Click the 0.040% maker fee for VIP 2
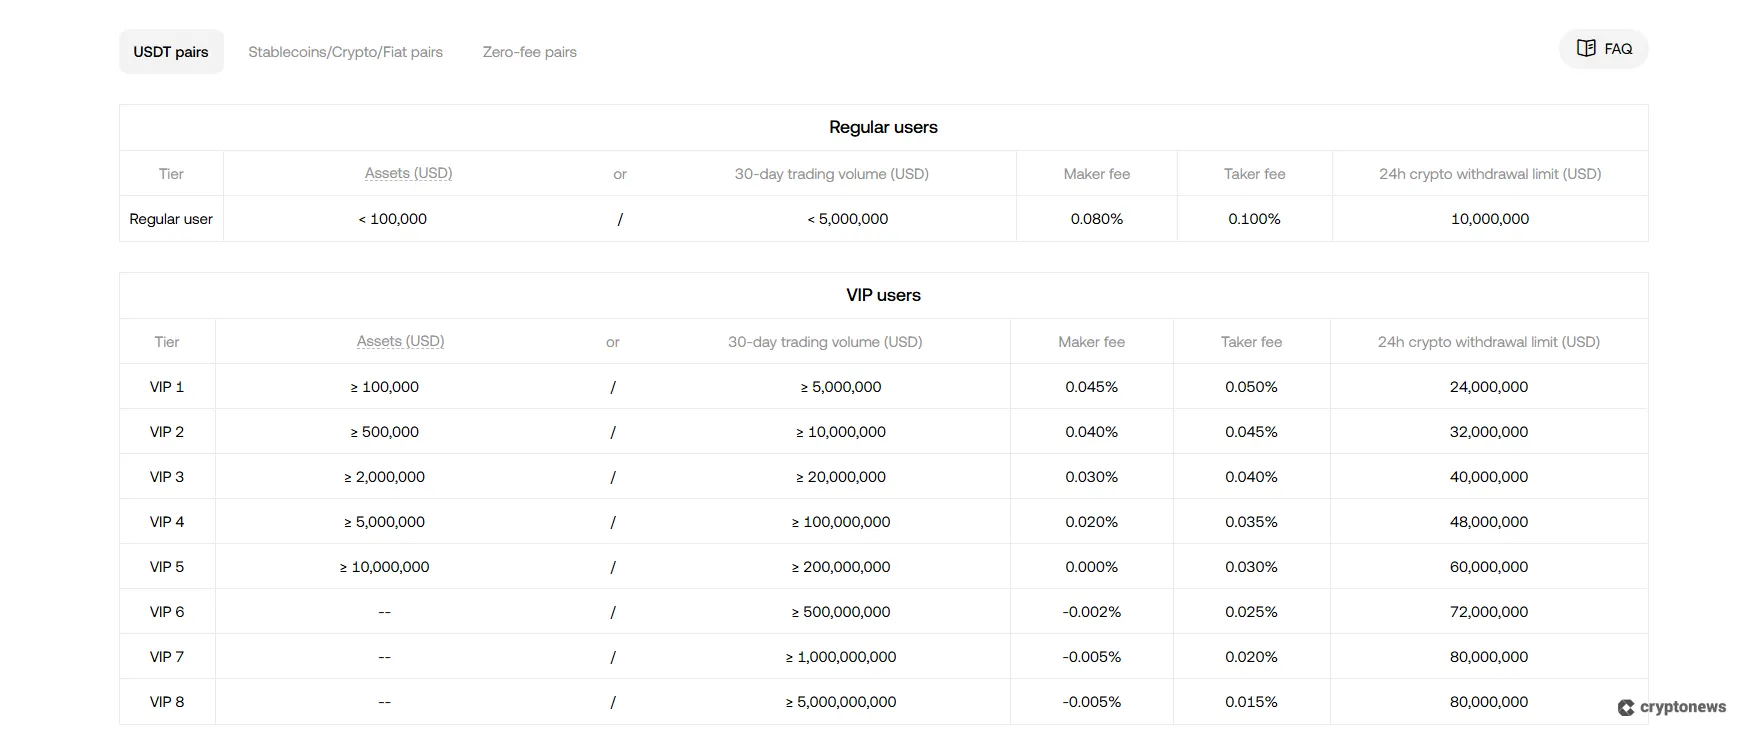Viewport: 1760px width, 746px height. 1091,432
